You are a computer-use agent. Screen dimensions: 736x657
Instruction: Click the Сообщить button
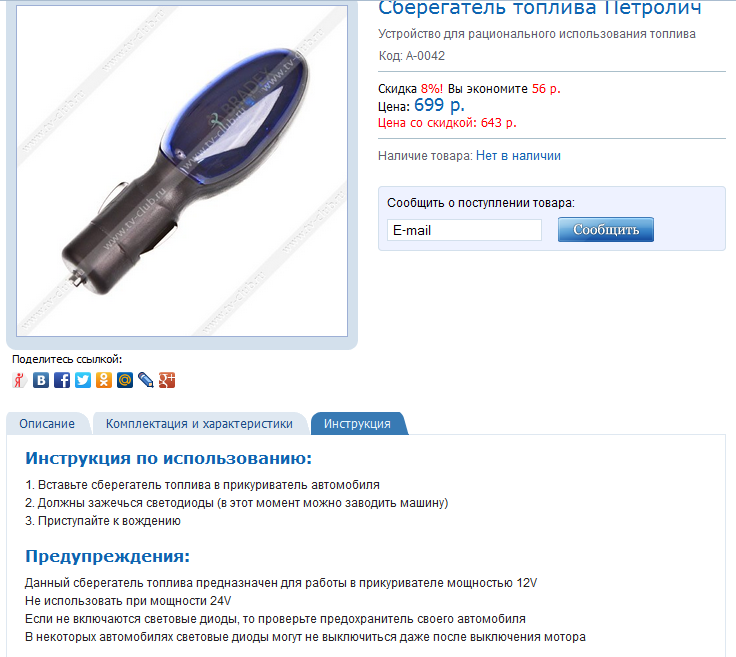coord(606,229)
